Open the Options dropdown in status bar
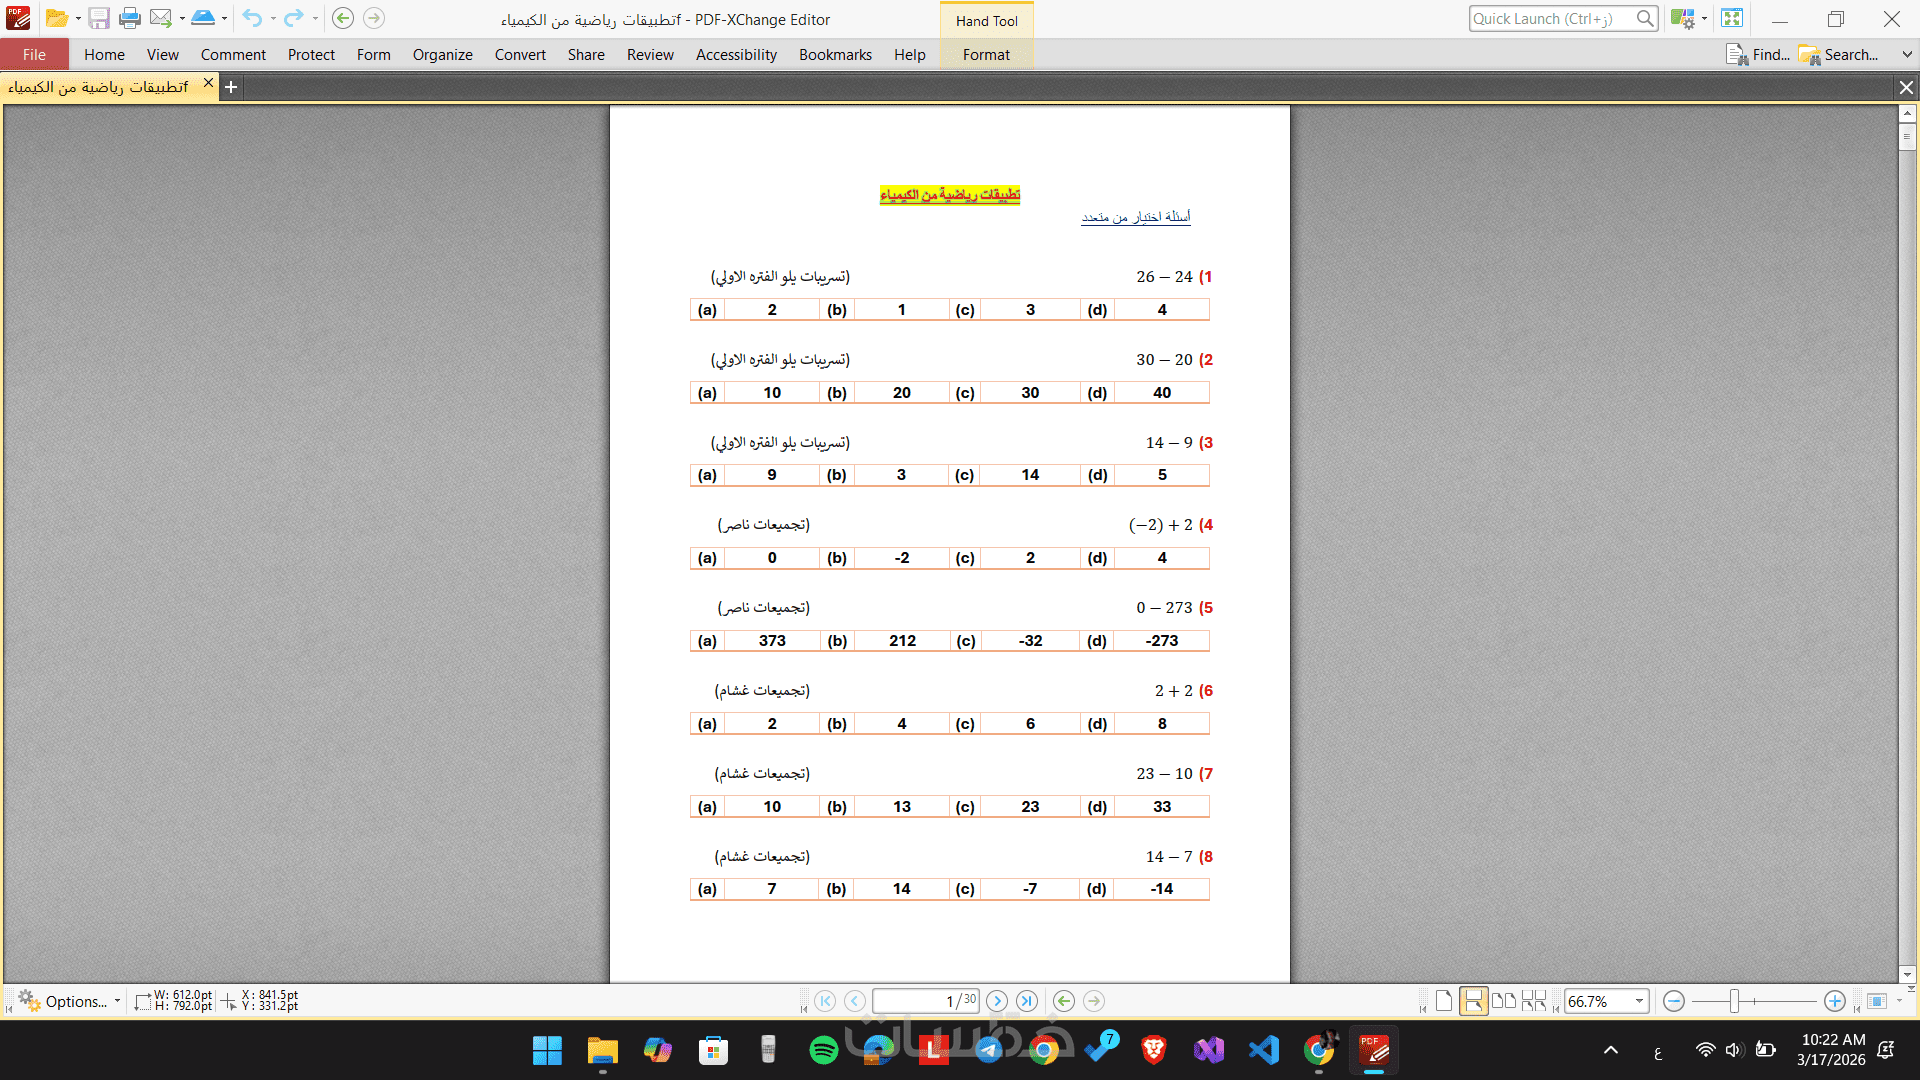This screenshot has width=1920, height=1080. click(x=69, y=1001)
